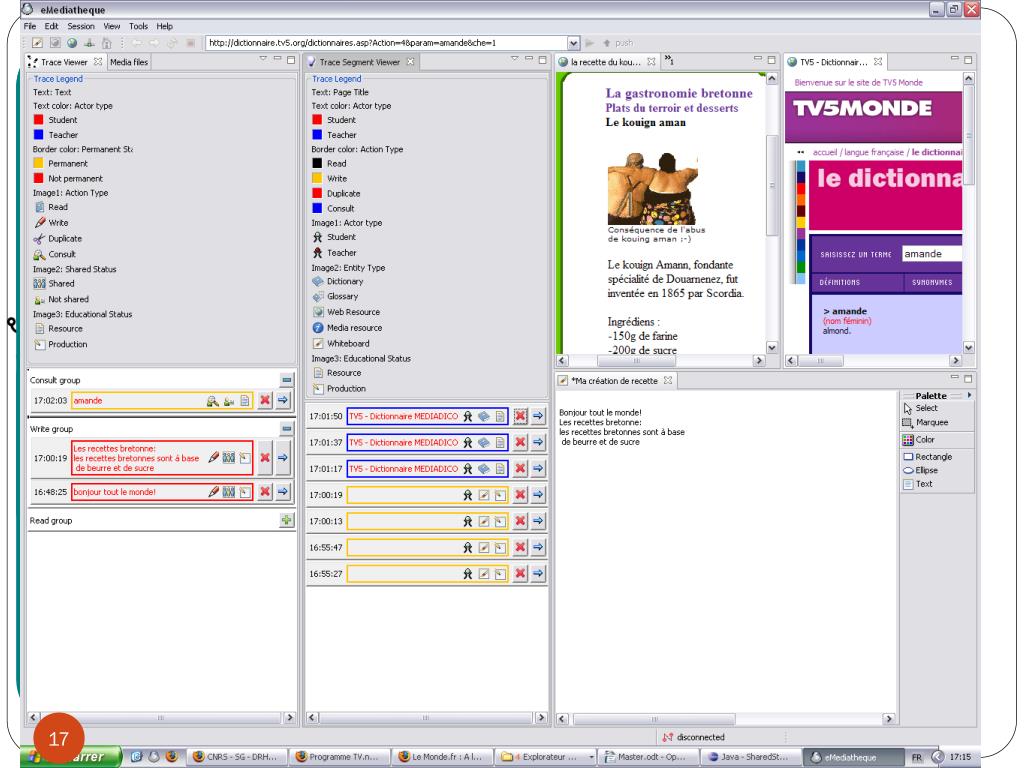Follow the accueil breadcrumb link on TV5 page
This screenshot has width=1024, height=768.
(x=825, y=152)
